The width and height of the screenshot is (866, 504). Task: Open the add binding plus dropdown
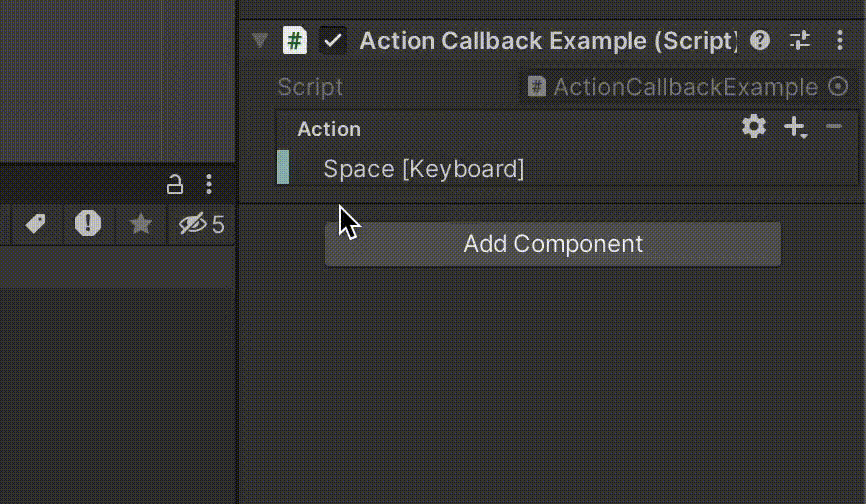[795, 127]
